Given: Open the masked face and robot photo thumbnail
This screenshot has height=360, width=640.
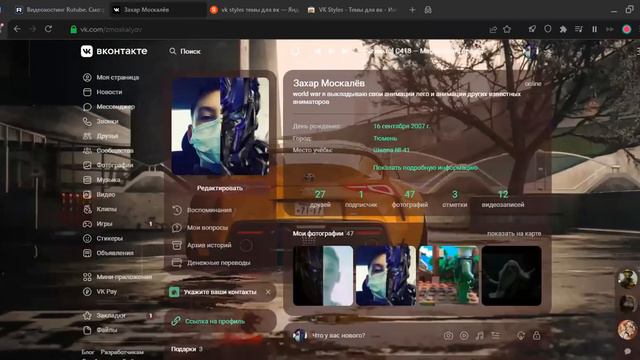Looking at the screenshot, I should coord(386,276).
